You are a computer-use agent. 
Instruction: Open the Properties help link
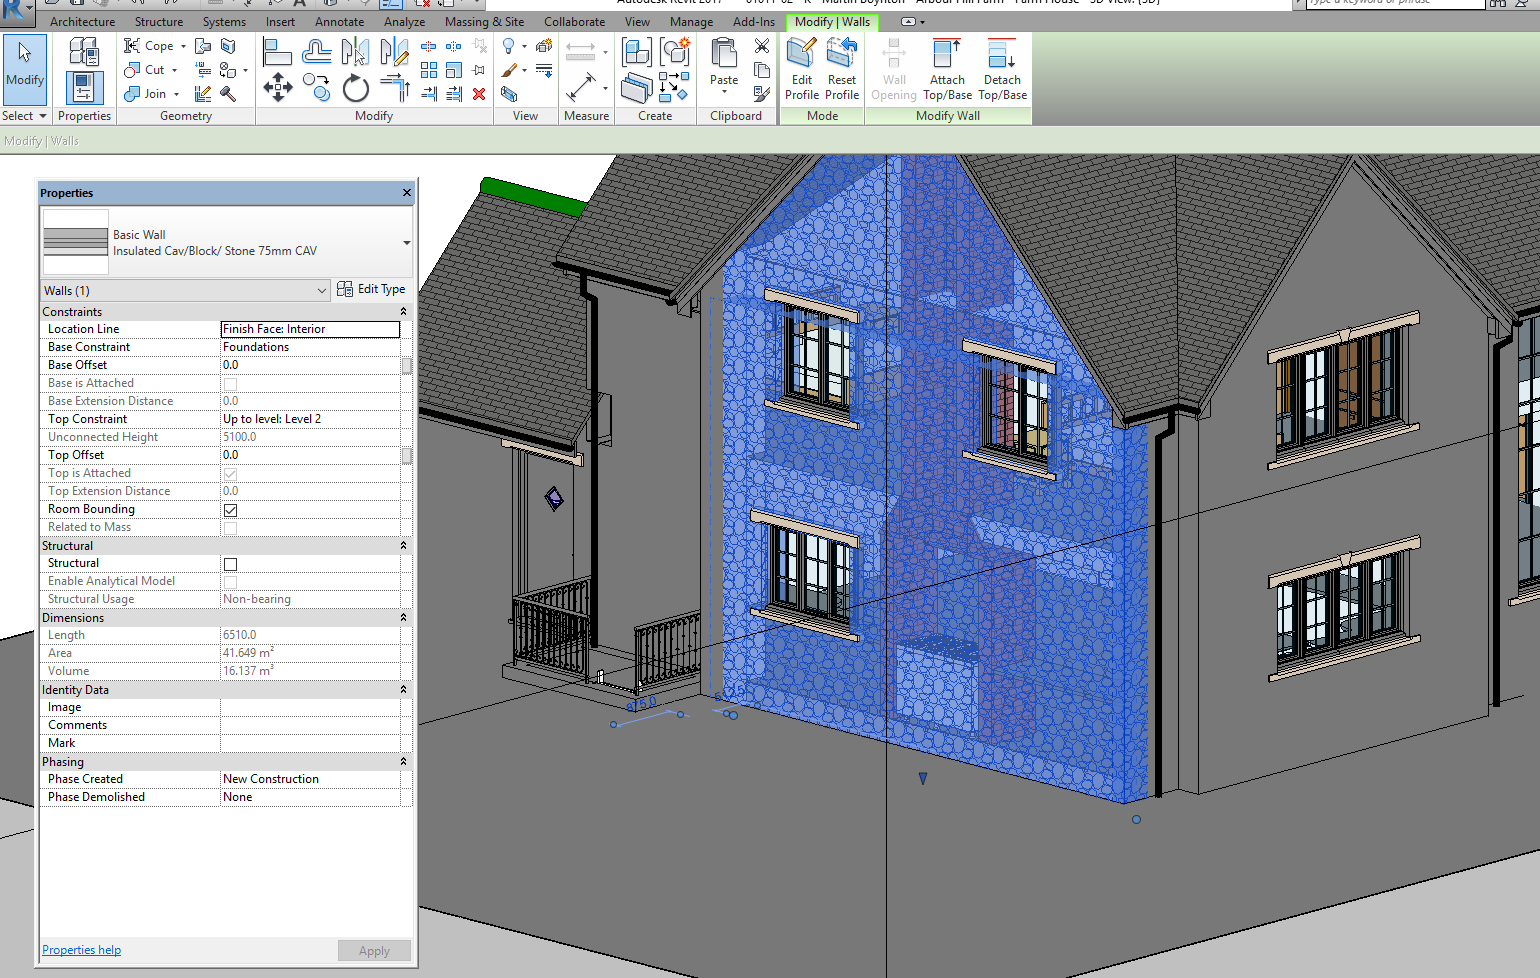coord(81,950)
